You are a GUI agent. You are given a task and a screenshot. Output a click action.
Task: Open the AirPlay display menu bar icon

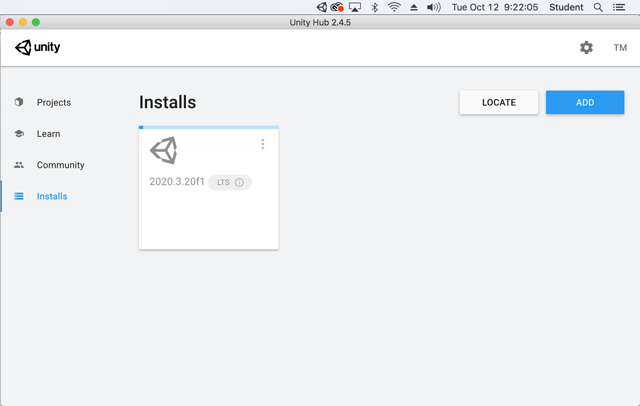point(355,7)
